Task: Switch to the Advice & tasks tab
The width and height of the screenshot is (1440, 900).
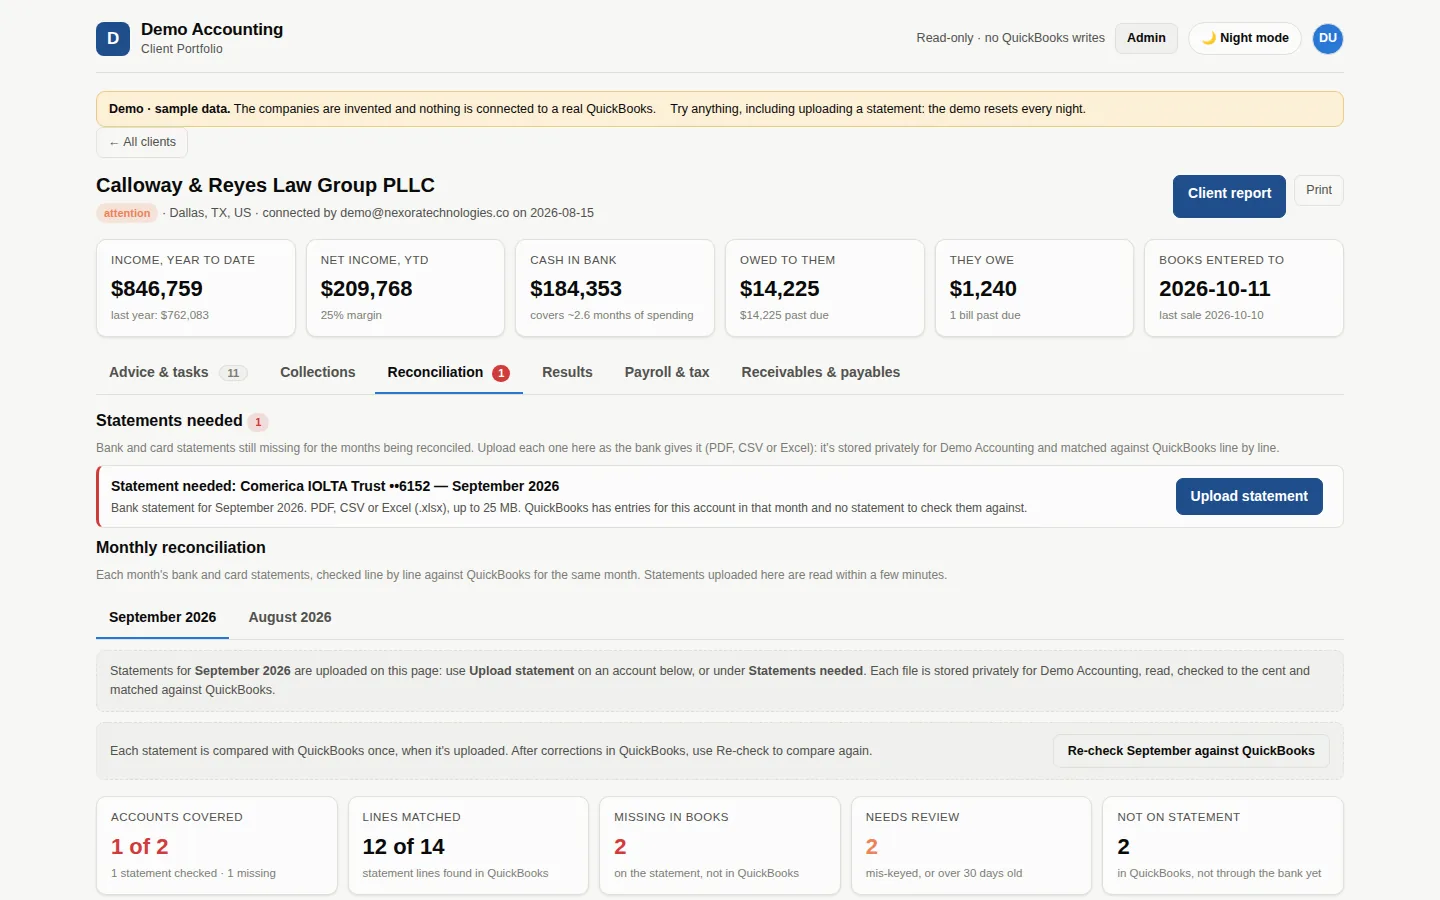Action: 177,372
